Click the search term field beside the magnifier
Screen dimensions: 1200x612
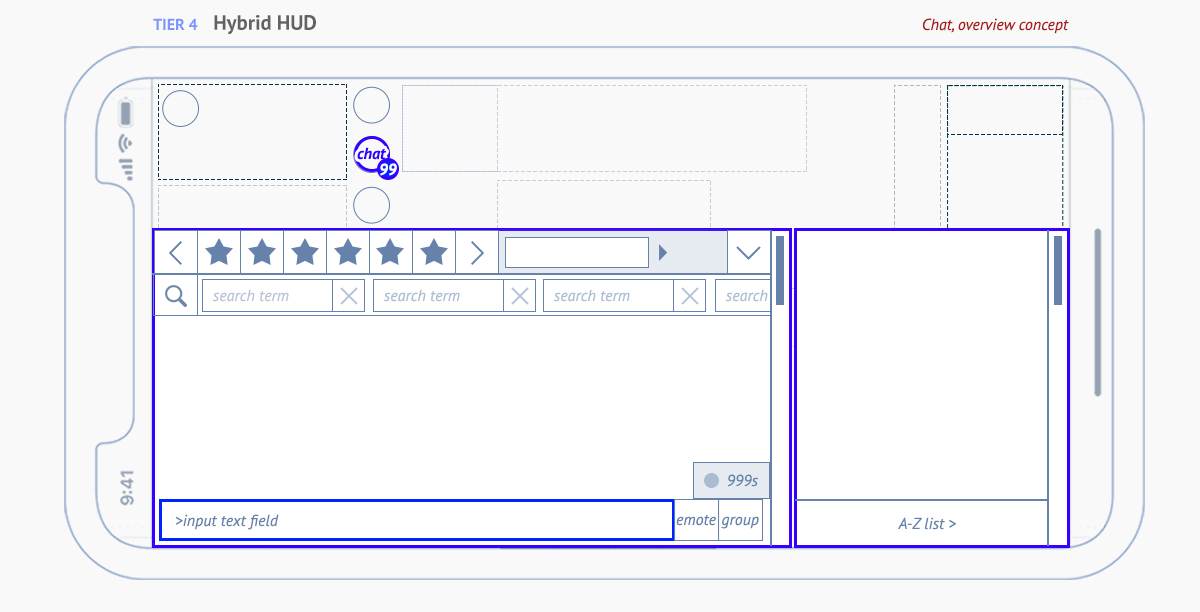(x=267, y=296)
